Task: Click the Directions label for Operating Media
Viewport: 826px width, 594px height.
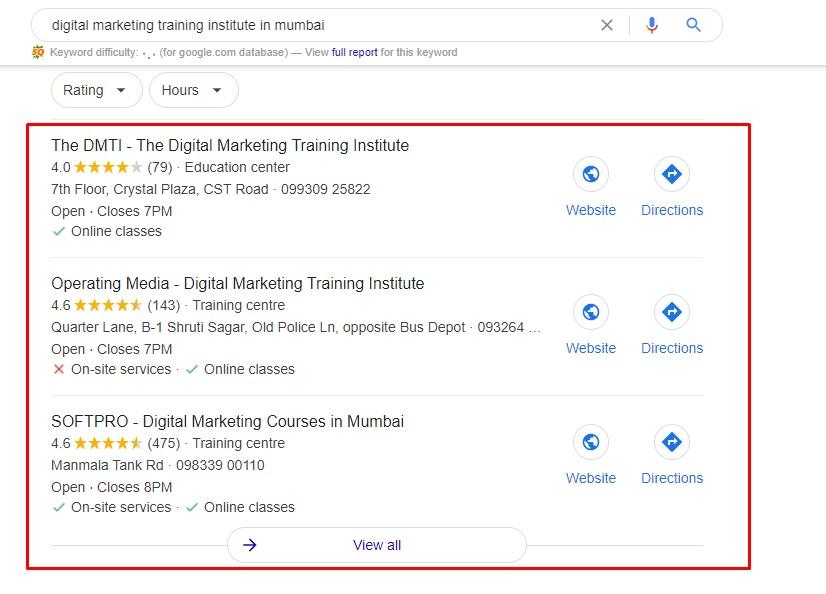Action: (672, 348)
